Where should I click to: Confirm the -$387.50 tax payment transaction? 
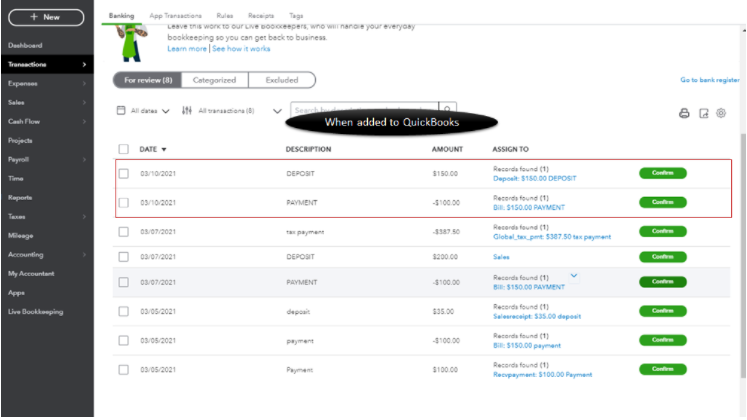click(662, 232)
